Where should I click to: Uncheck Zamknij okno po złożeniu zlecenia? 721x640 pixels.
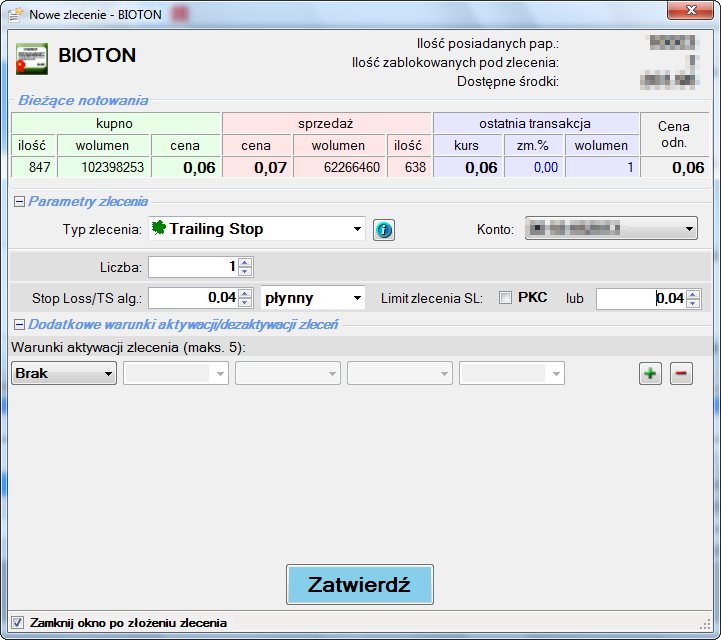(x=17, y=623)
